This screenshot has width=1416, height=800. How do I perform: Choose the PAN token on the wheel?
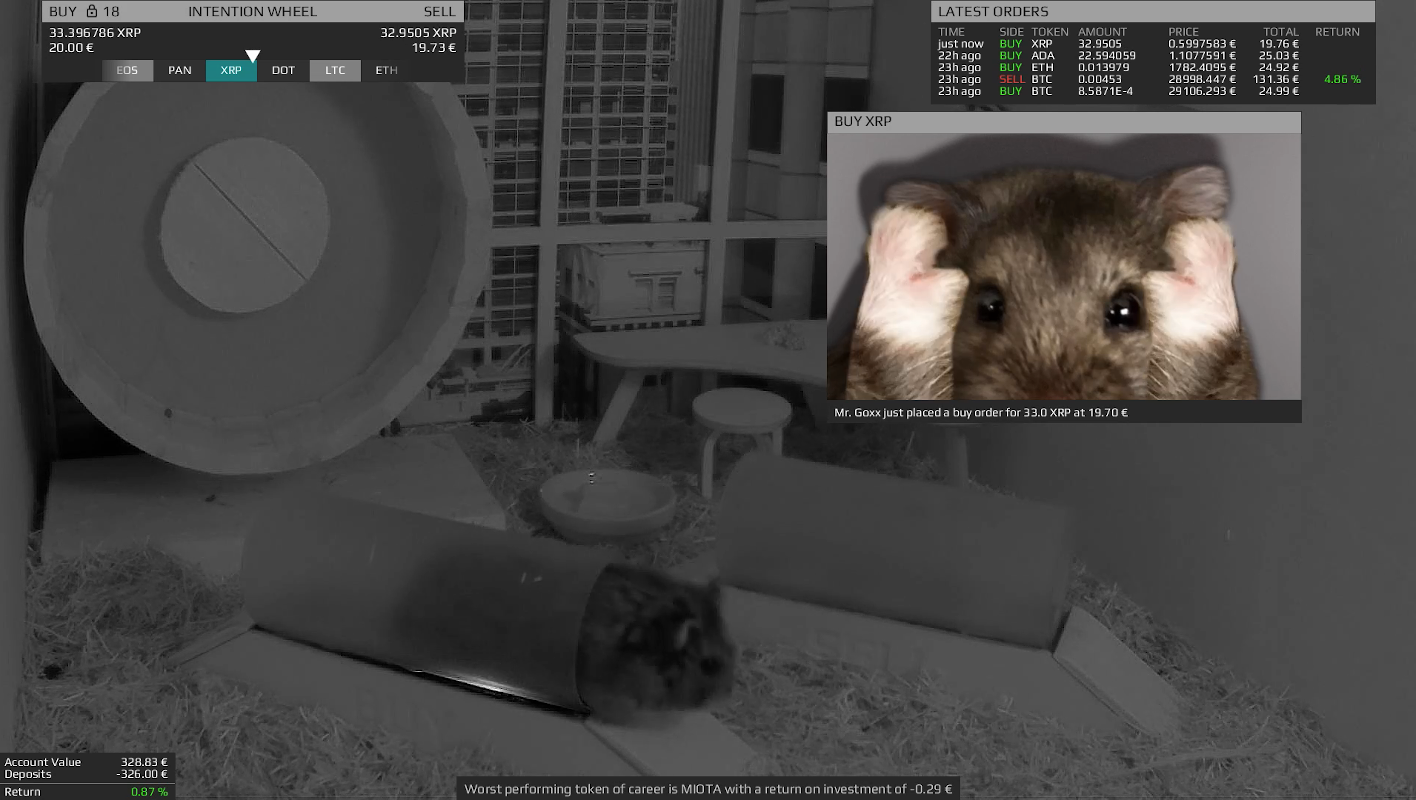[180, 71]
